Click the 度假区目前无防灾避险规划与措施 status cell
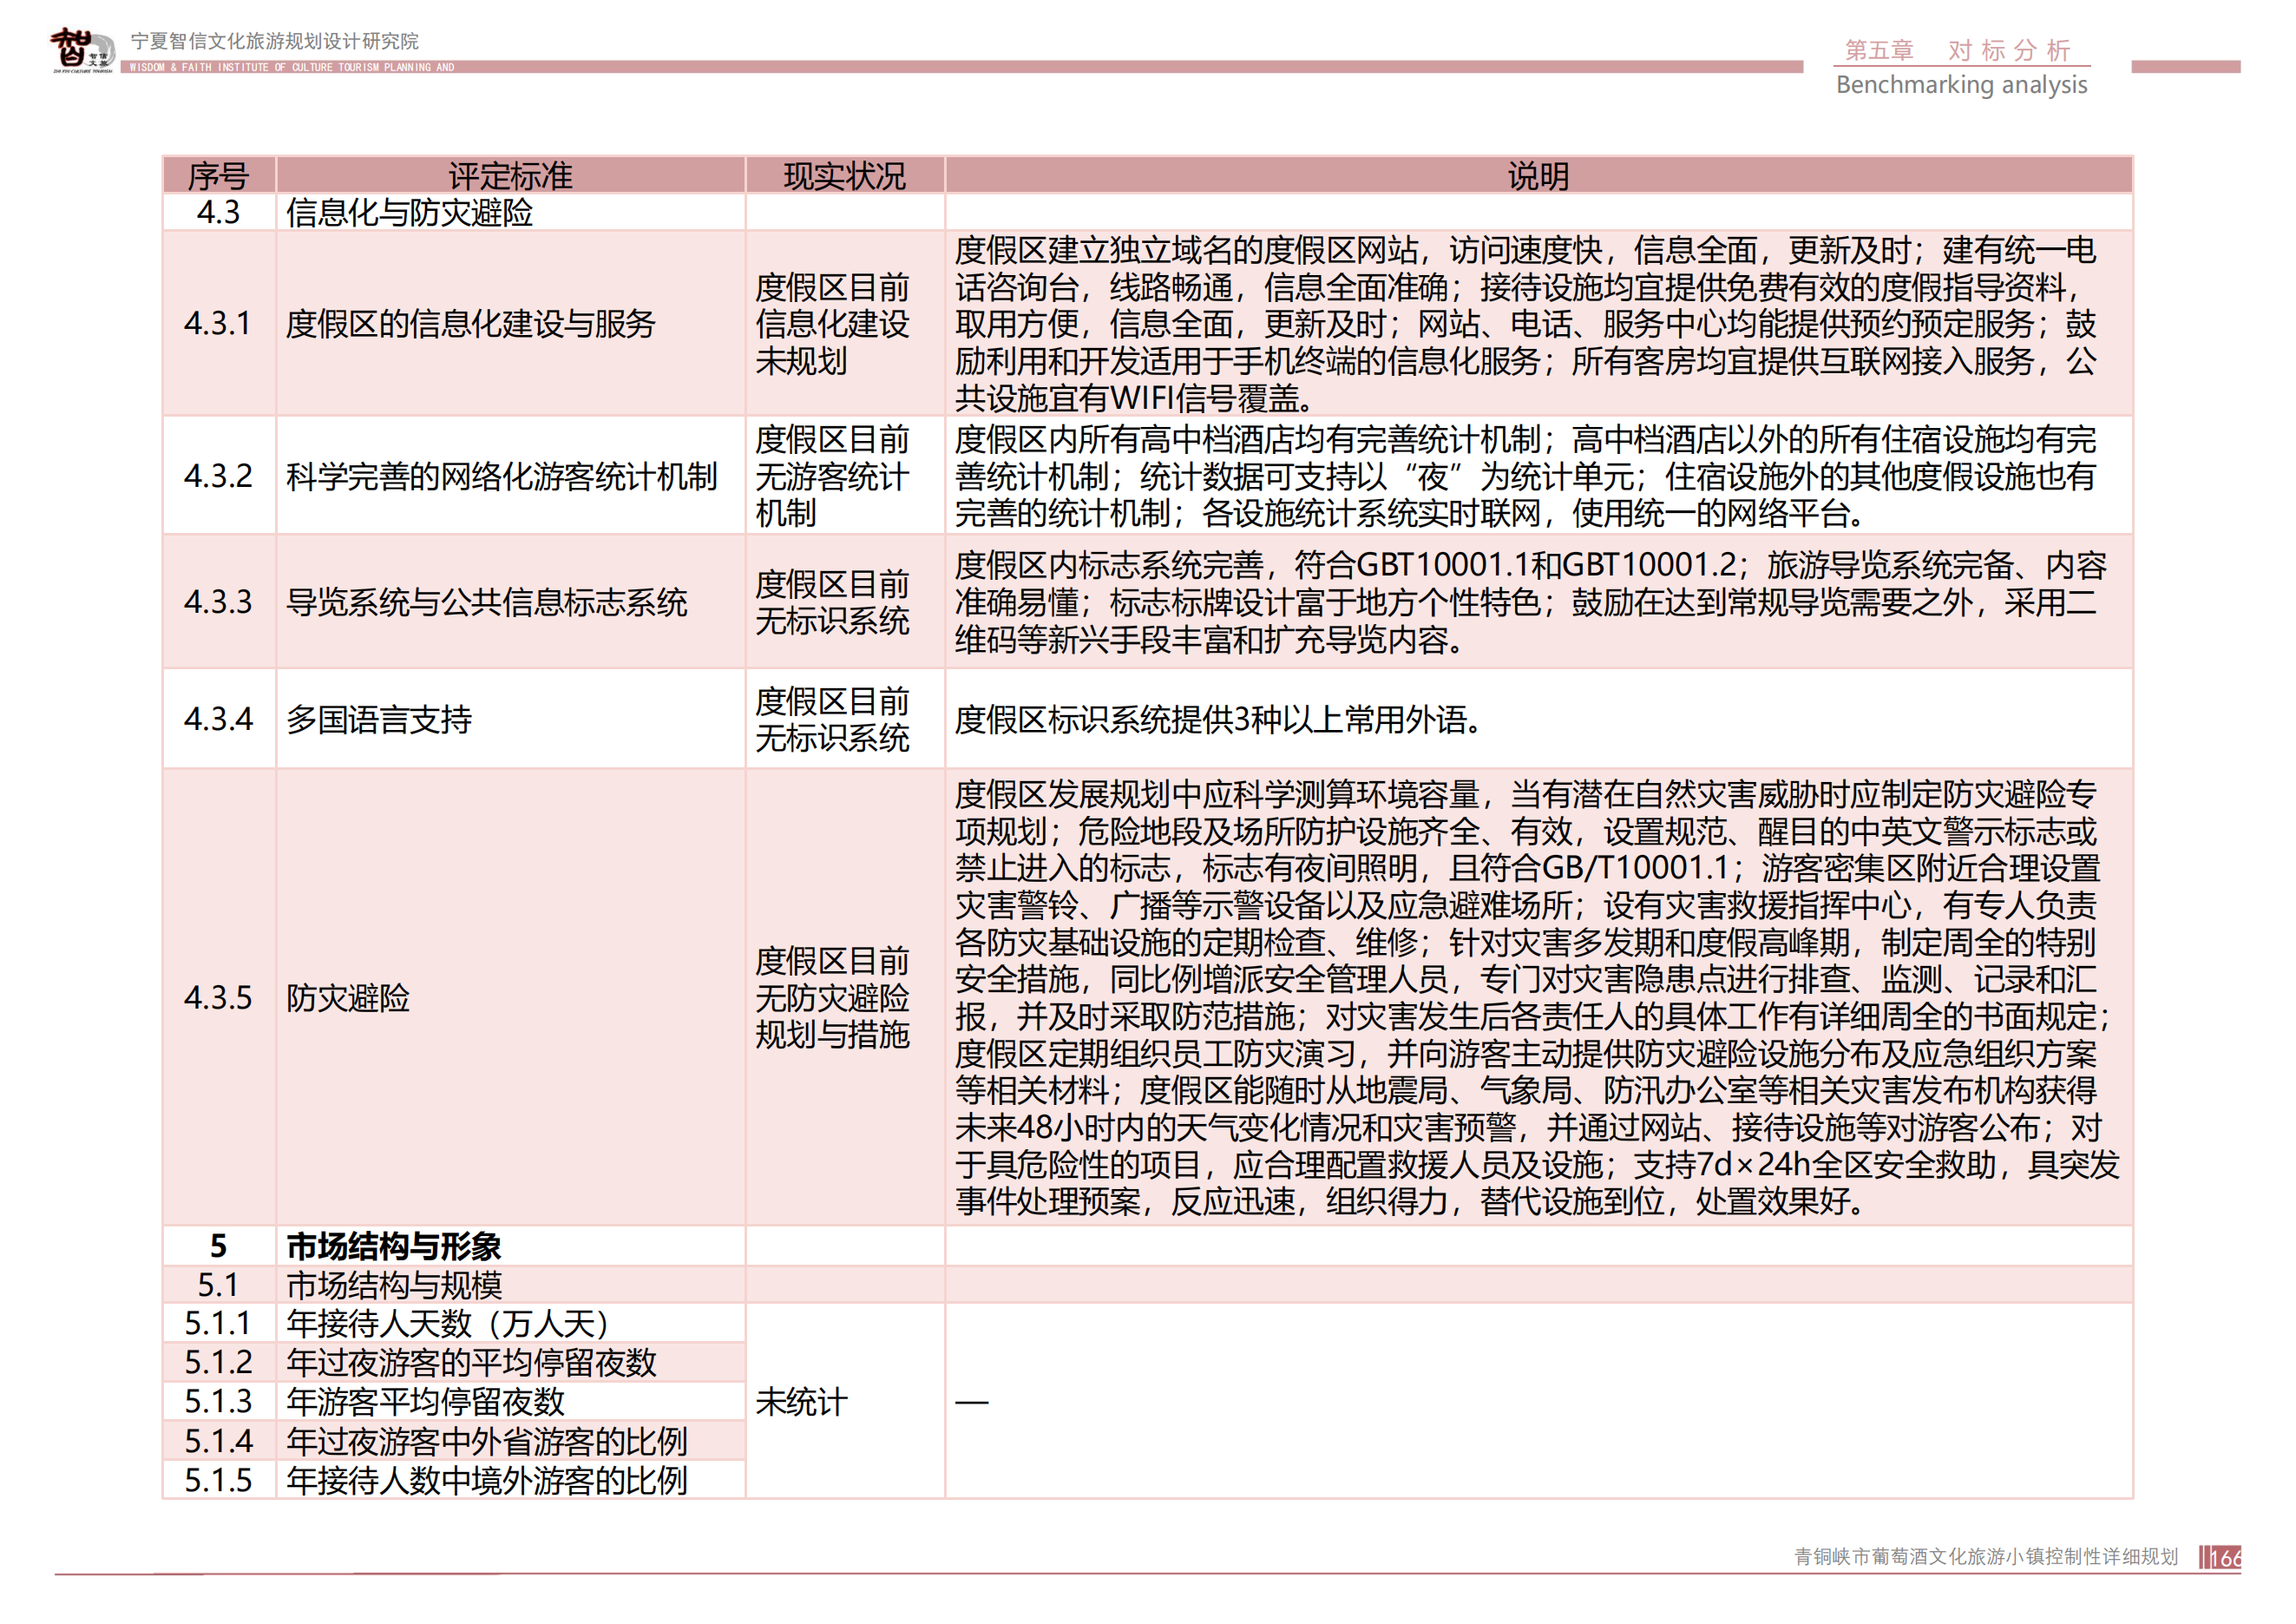This screenshot has height=1624, width=2296. pos(832,998)
